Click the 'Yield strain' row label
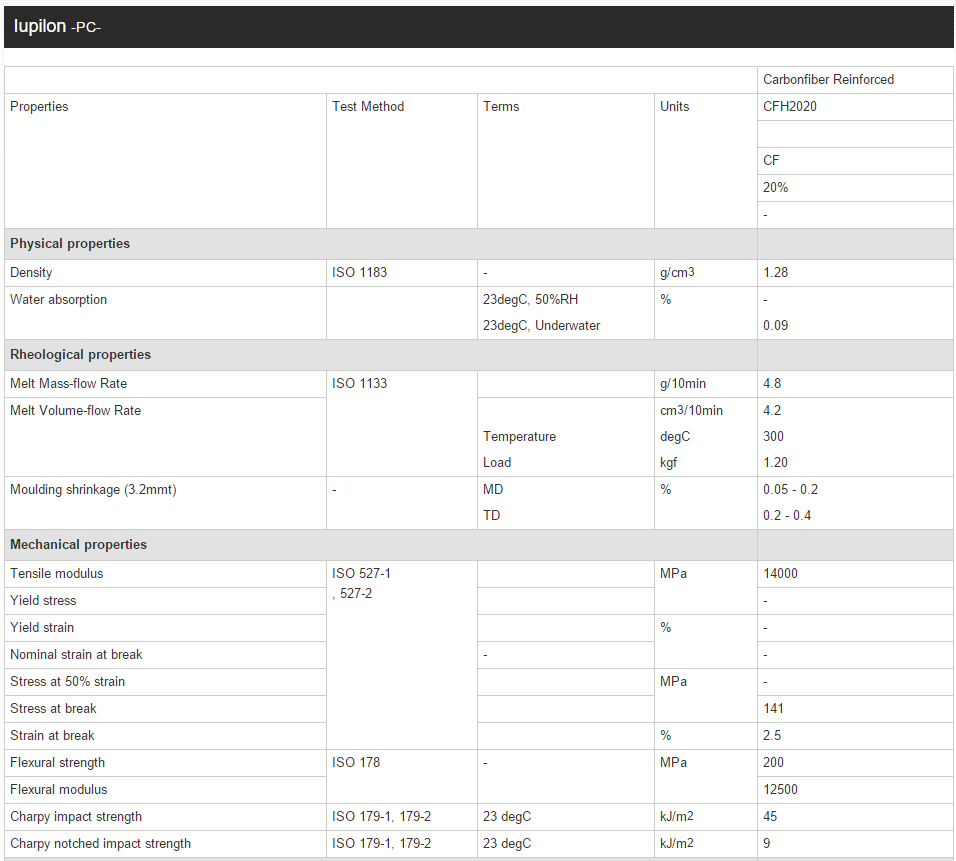This screenshot has width=956, height=861. (42, 627)
